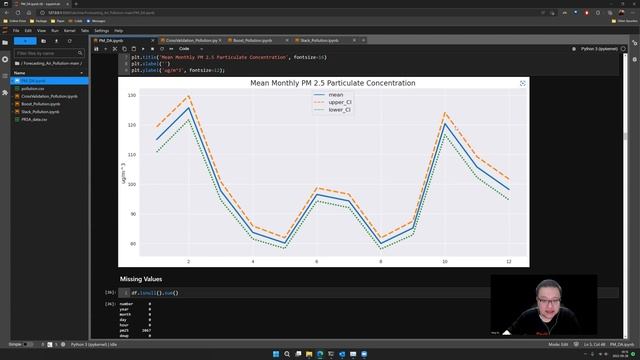Click the Upload Files arrow icon
This screenshot has height=360, width=640.
56,41
